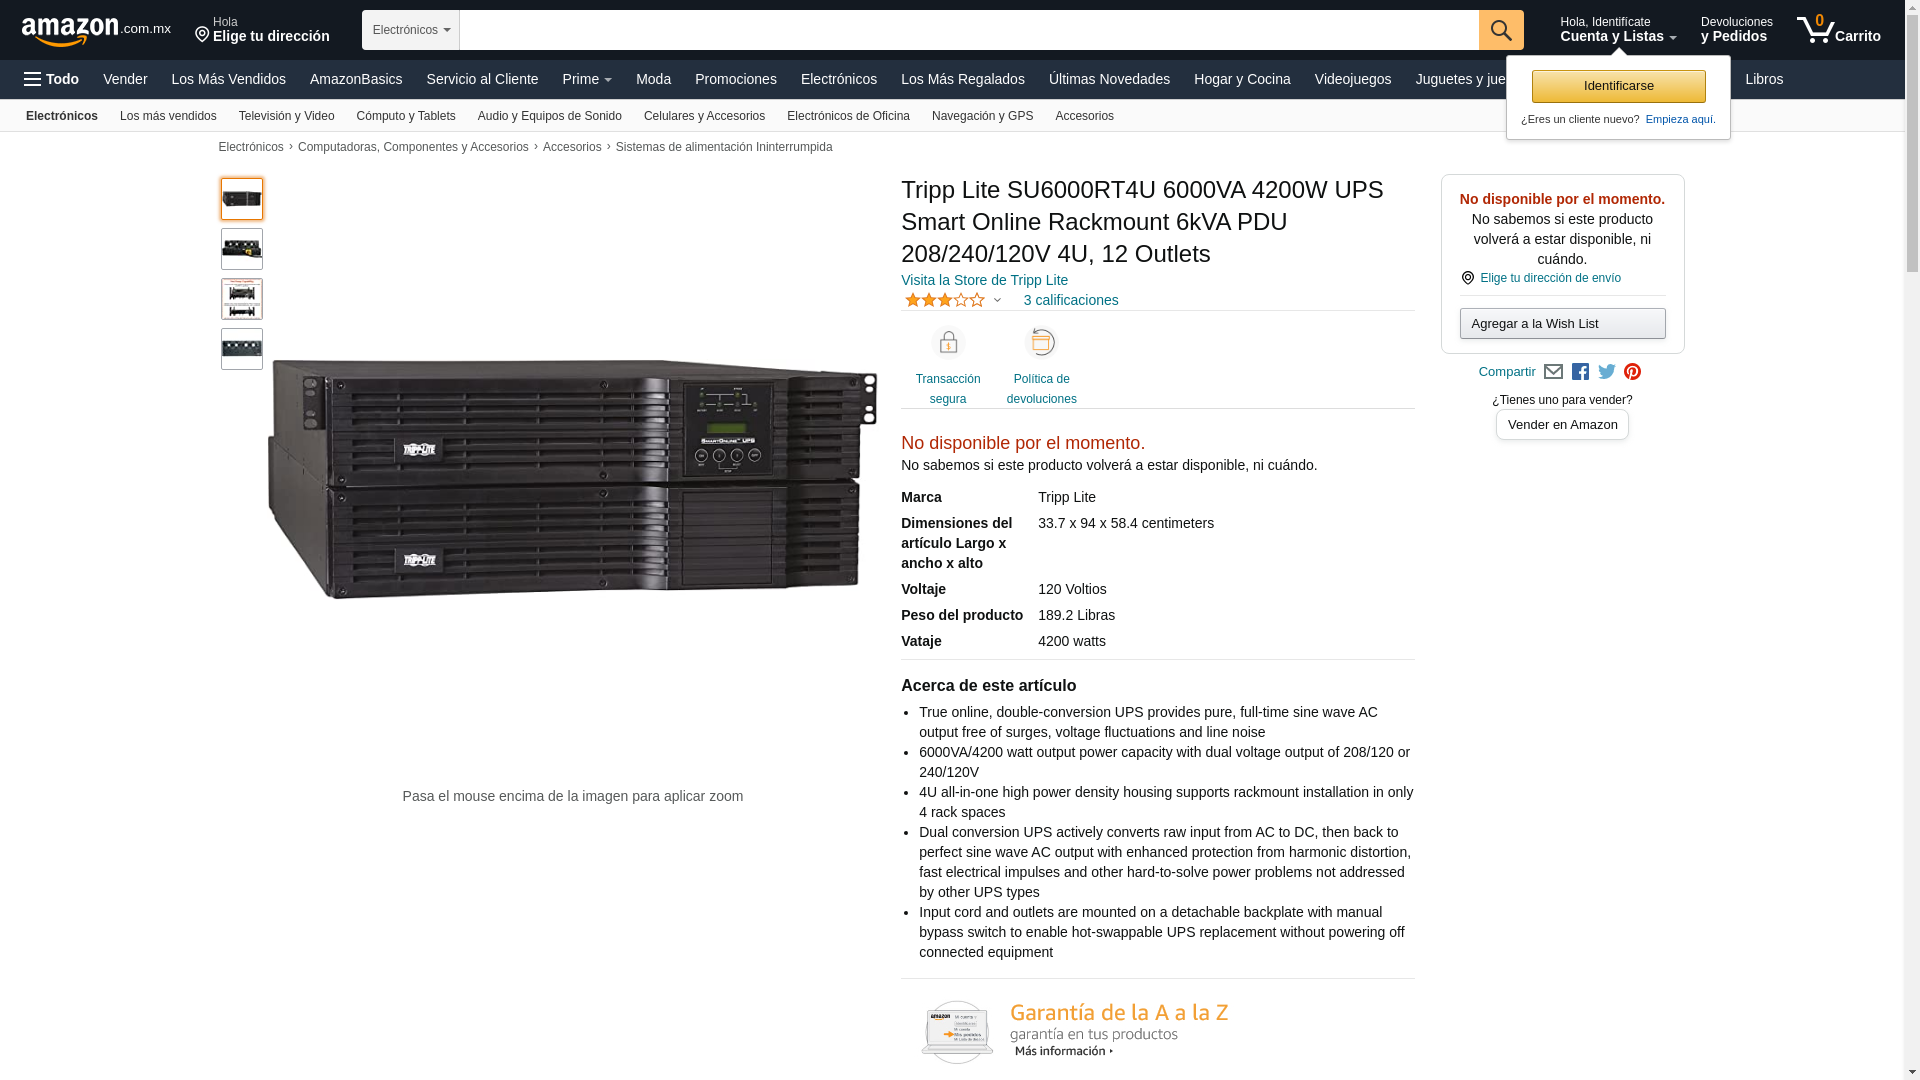Screen dimensions: 1920x1080
Task: Click Agregar a la Wish List
Action: click(1562, 323)
